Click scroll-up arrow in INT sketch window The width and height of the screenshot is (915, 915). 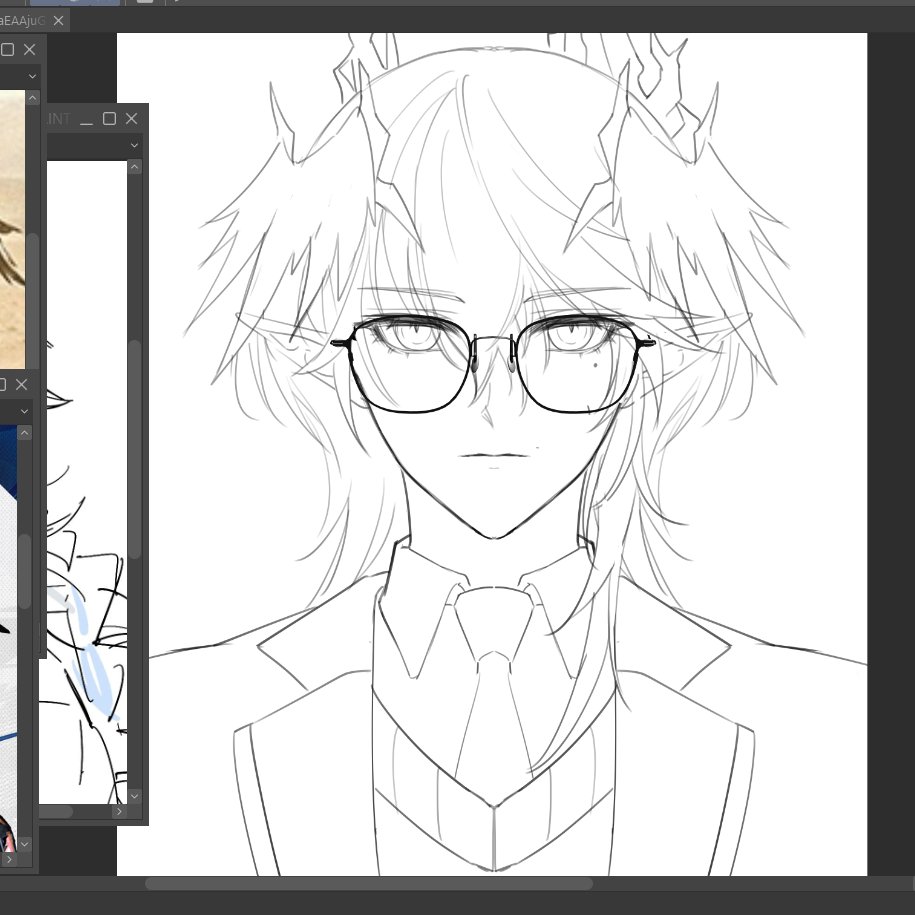point(135,167)
